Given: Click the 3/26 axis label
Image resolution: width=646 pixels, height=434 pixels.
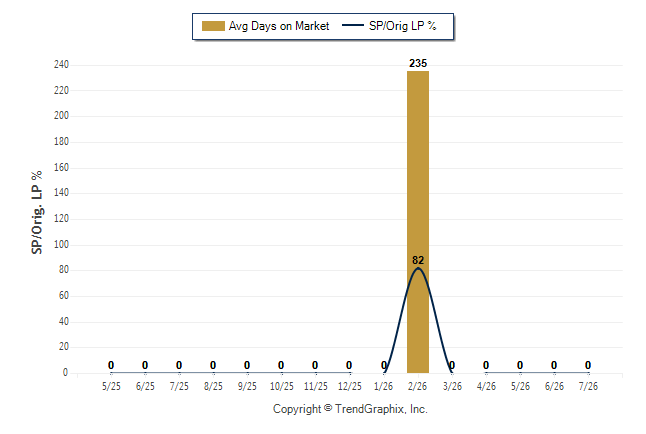Looking at the screenshot, I should pyautogui.click(x=452, y=386).
